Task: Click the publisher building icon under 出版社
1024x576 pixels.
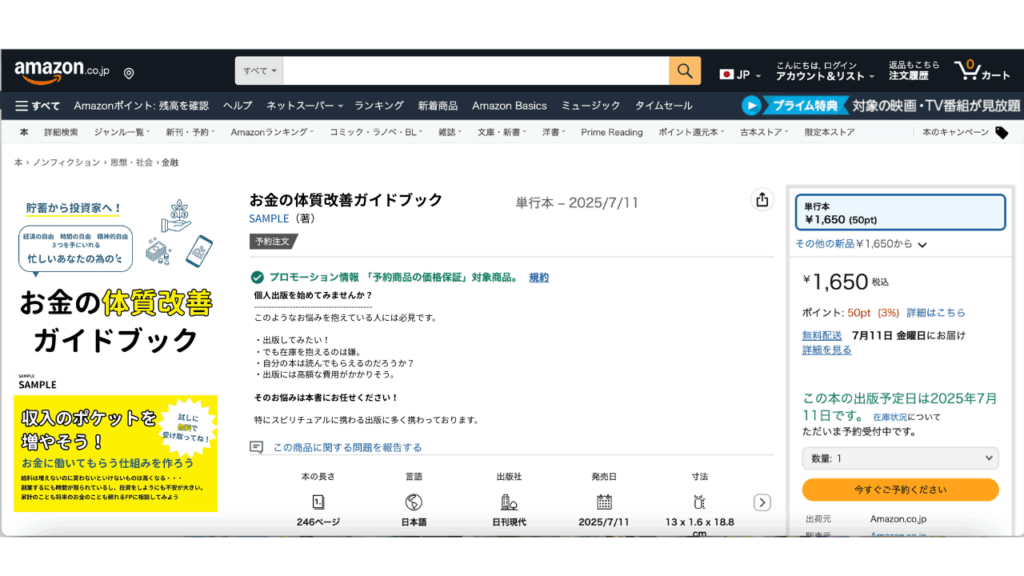Action: 509,502
